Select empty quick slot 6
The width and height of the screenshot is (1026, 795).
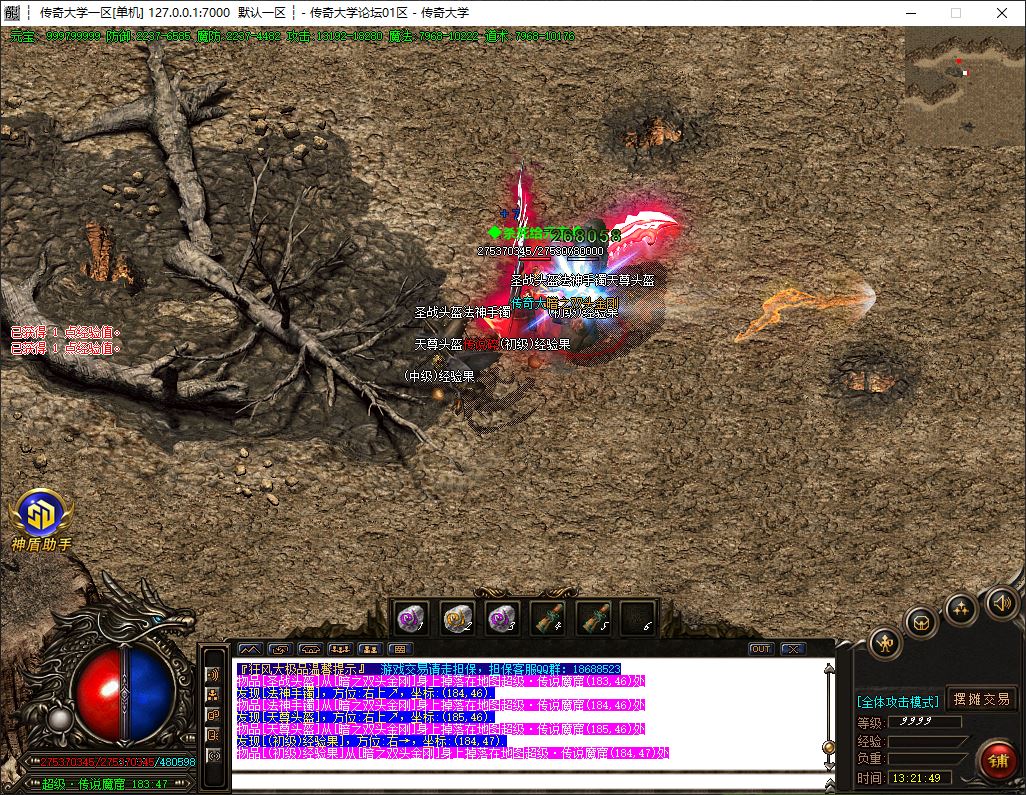[x=639, y=618]
